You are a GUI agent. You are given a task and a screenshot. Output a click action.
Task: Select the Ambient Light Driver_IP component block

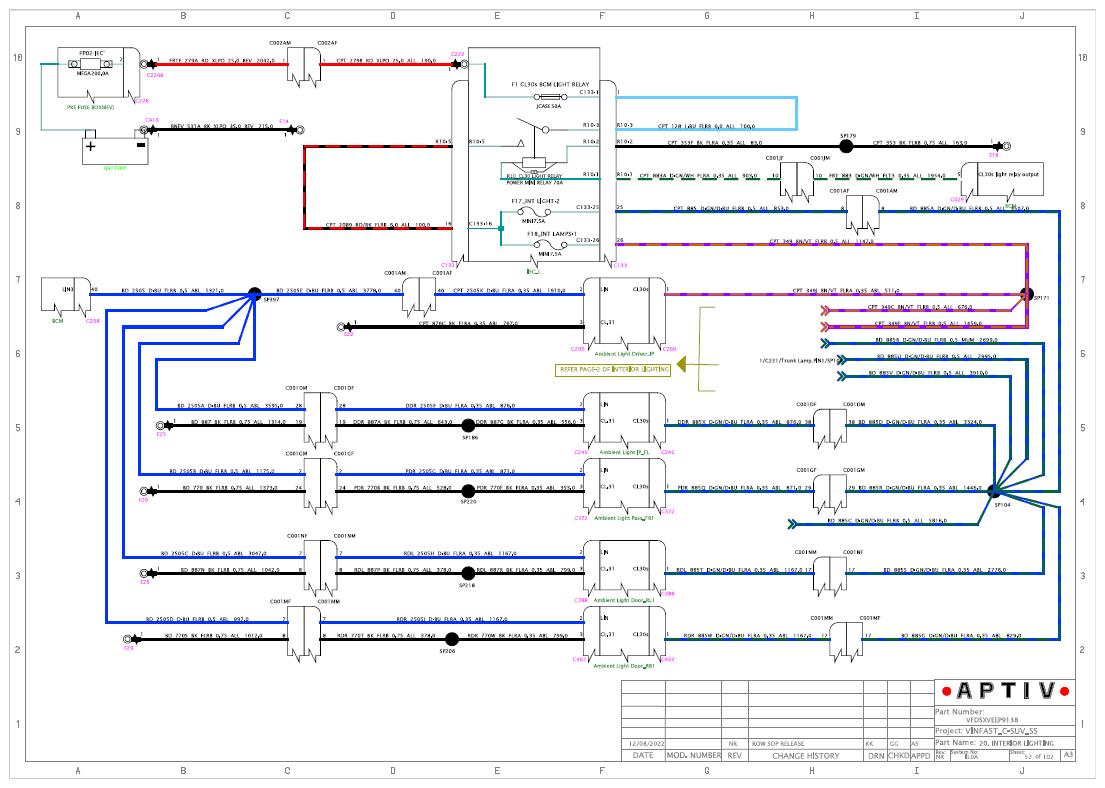[x=624, y=314]
